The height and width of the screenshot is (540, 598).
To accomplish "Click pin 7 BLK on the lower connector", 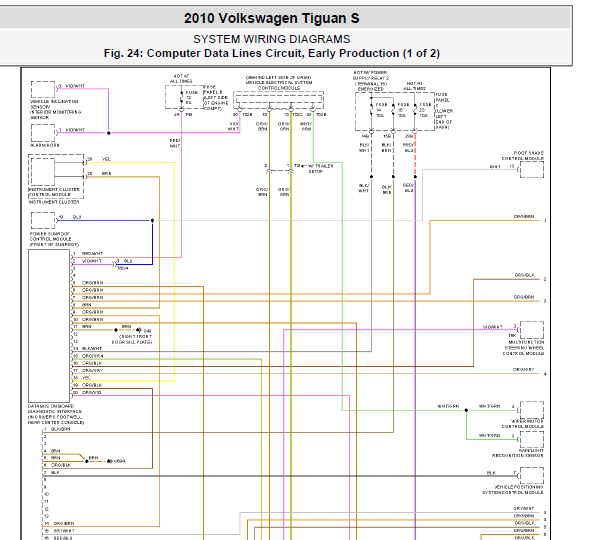I will point(51,472).
